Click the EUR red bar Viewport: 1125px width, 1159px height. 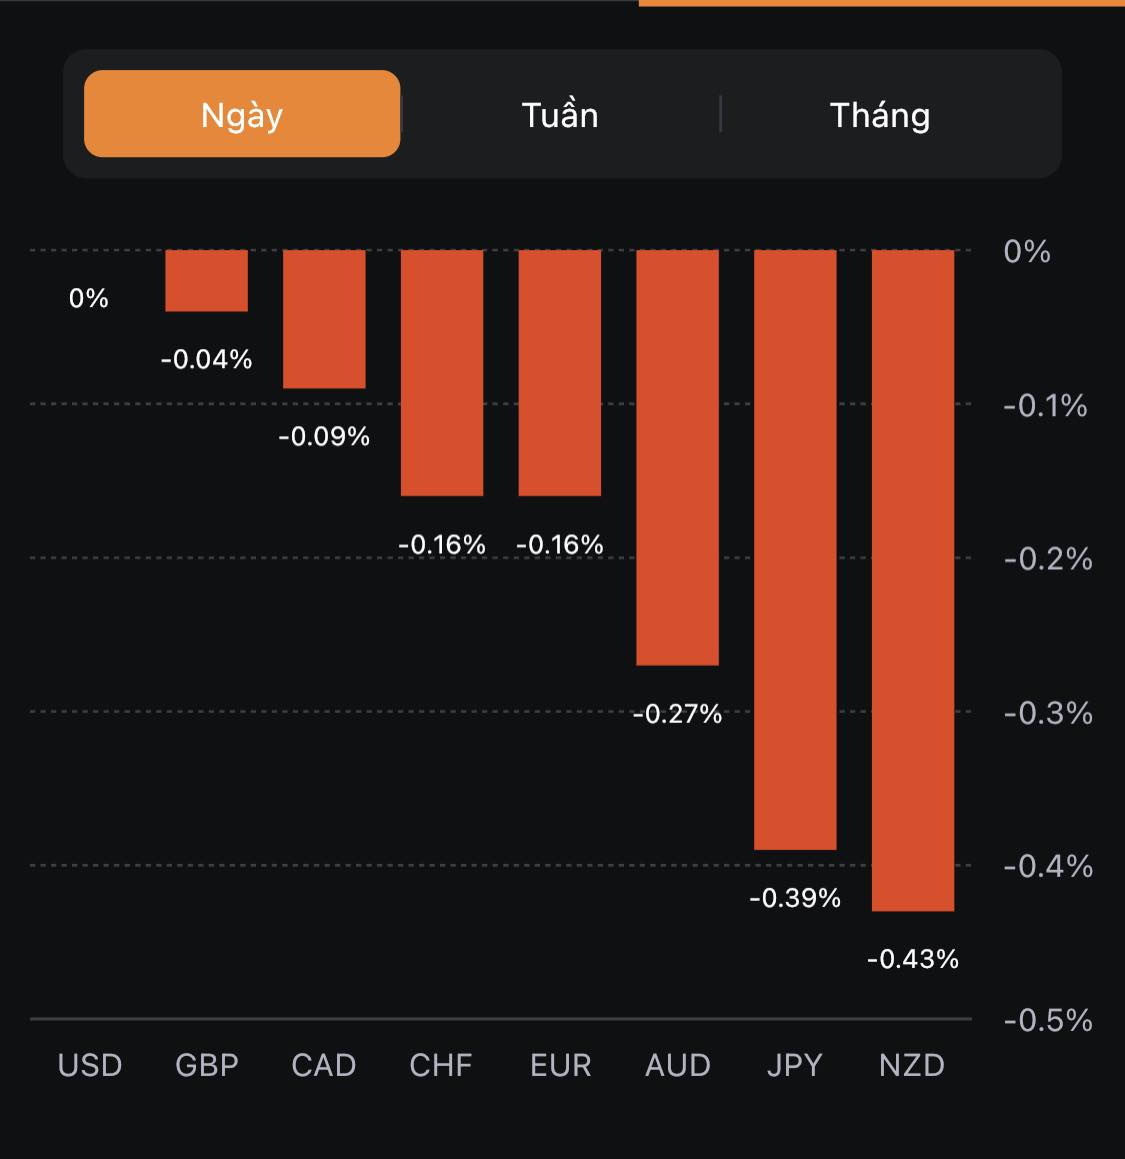click(560, 372)
